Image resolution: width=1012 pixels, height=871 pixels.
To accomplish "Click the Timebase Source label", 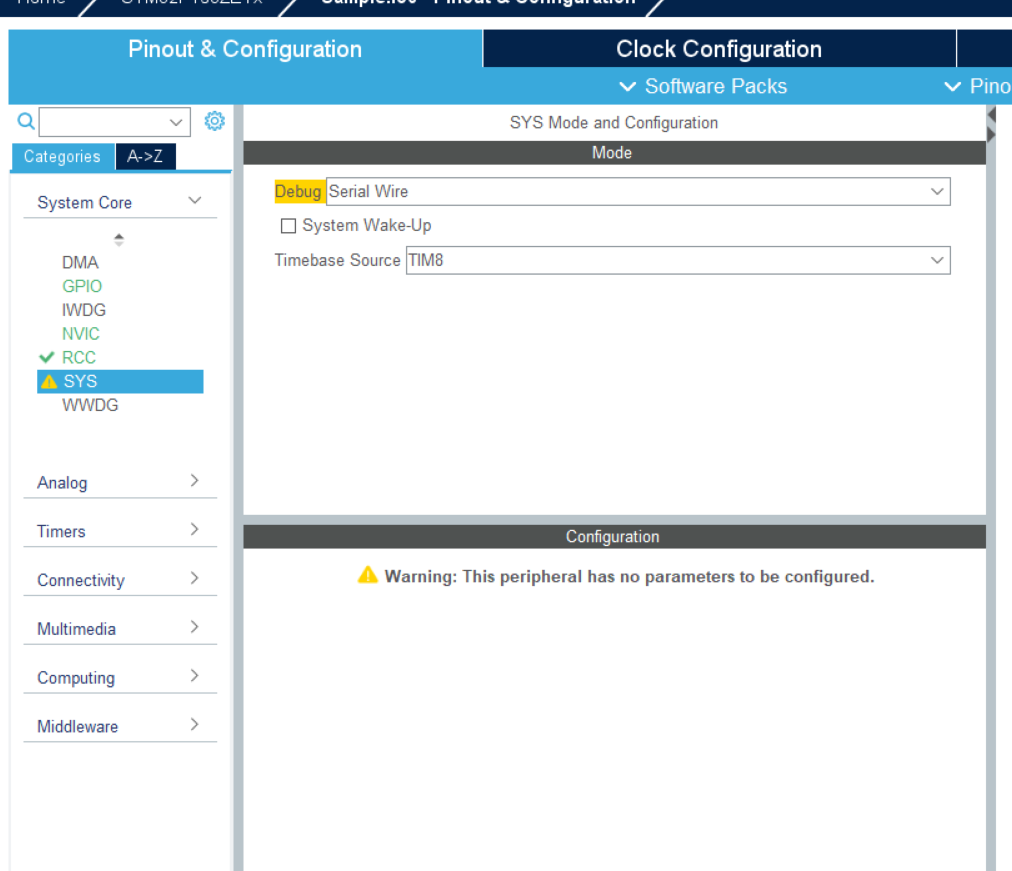I will point(337,260).
